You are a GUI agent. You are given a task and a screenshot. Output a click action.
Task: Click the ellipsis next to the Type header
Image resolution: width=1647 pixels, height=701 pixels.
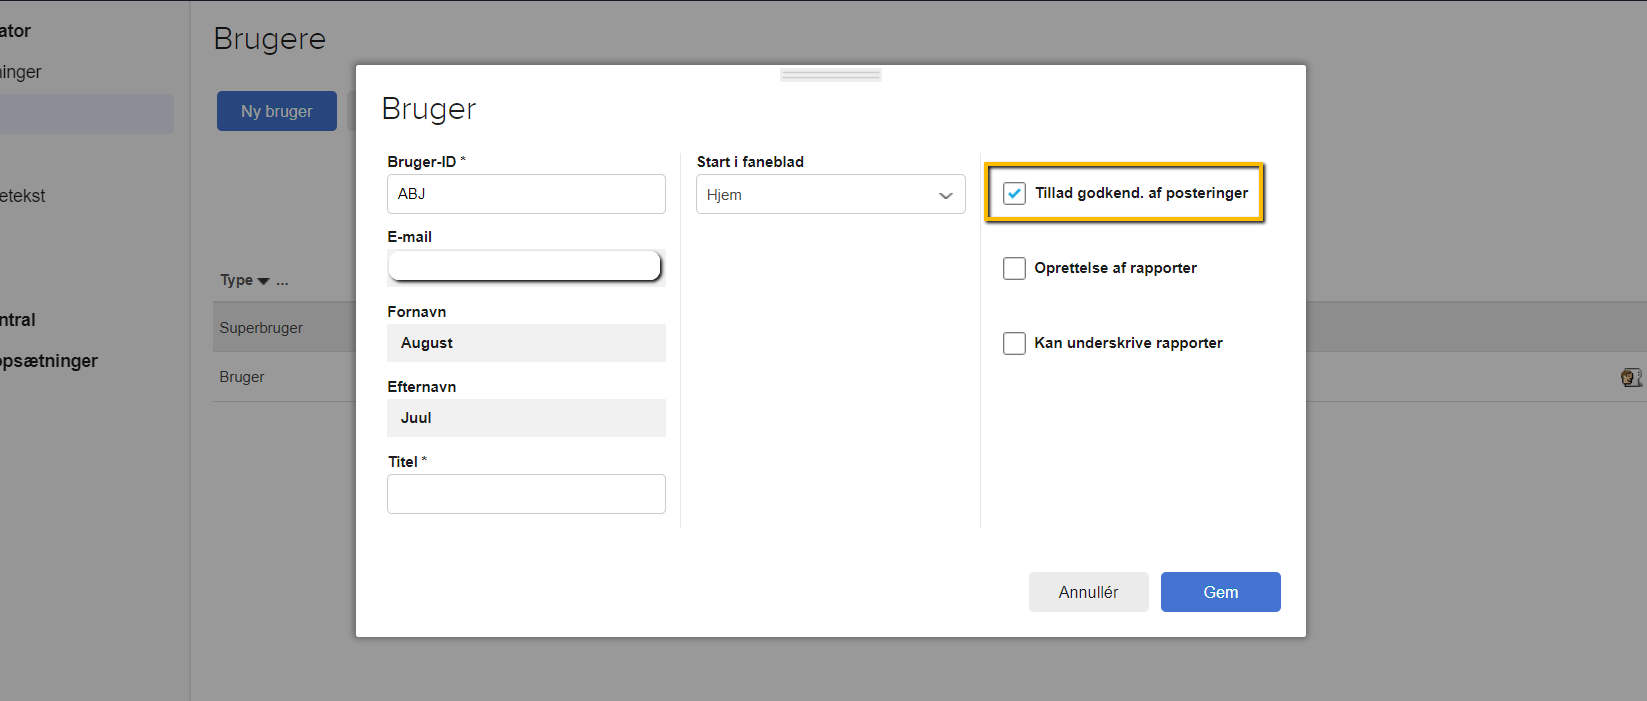pos(282,281)
